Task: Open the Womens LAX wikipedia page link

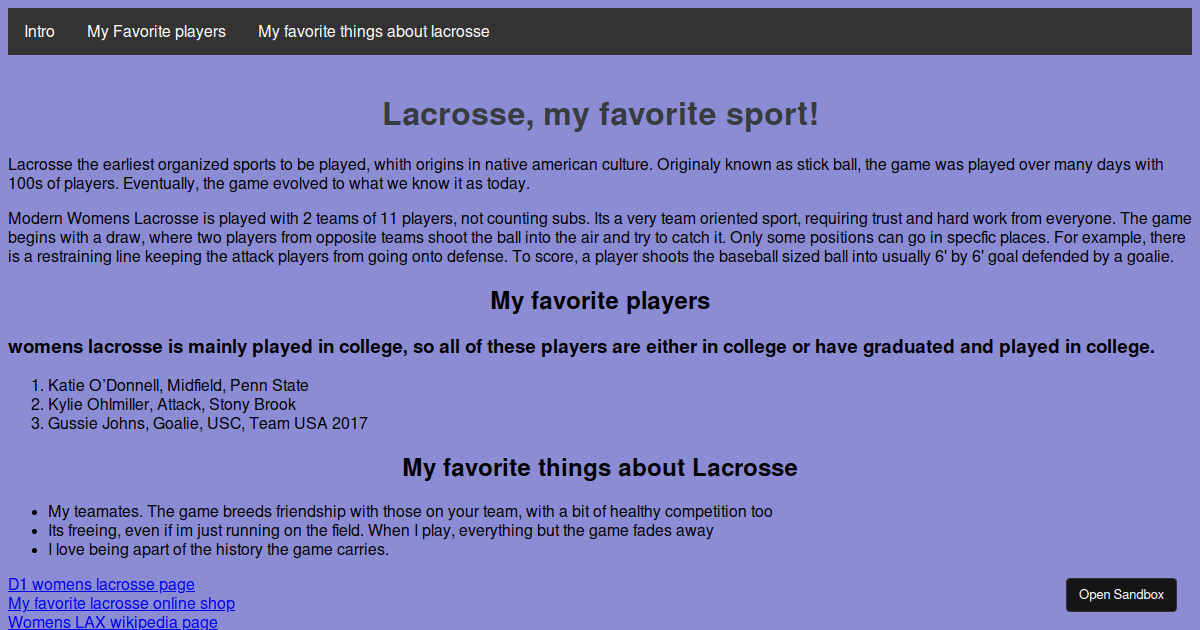Action: click(113, 621)
